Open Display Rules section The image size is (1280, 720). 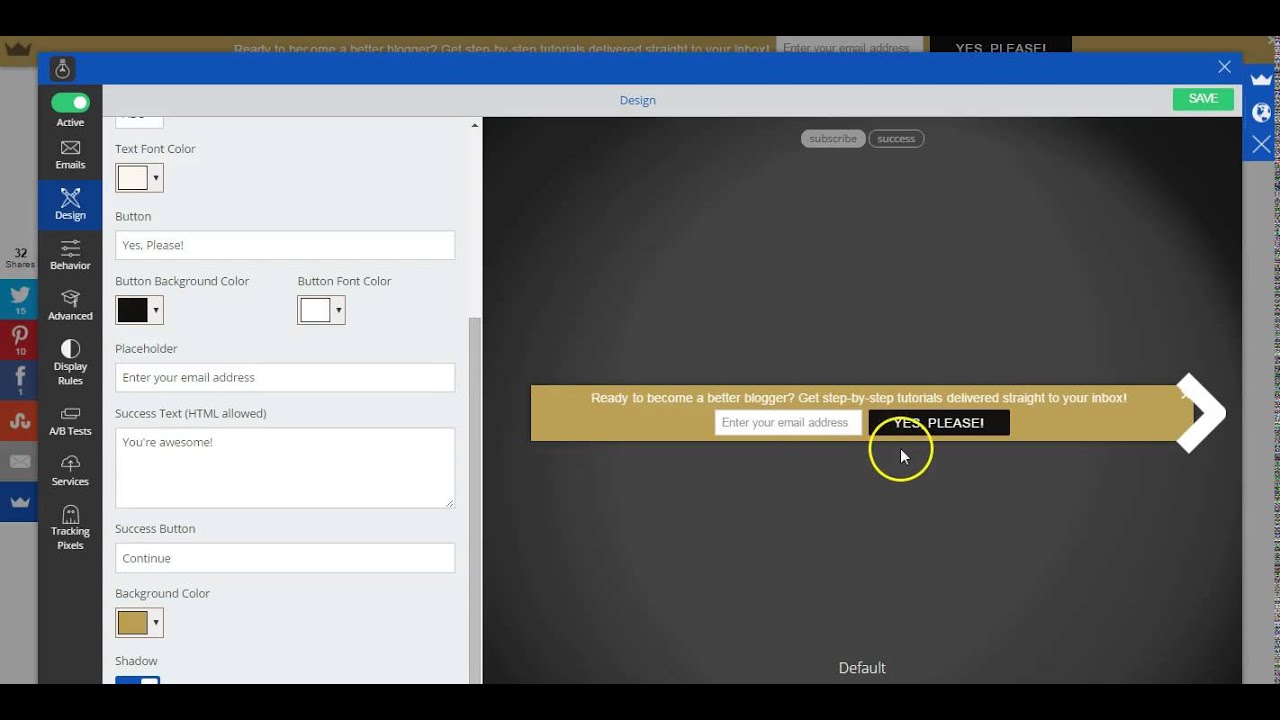[x=70, y=362]
